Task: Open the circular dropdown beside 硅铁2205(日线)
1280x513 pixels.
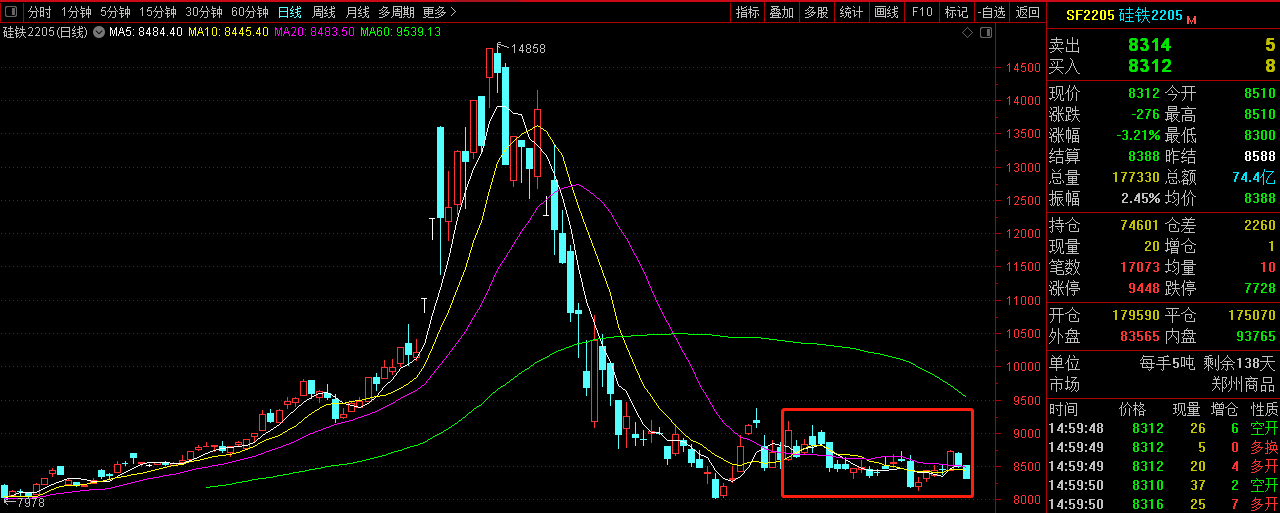Action: click(x=98, y=32)
